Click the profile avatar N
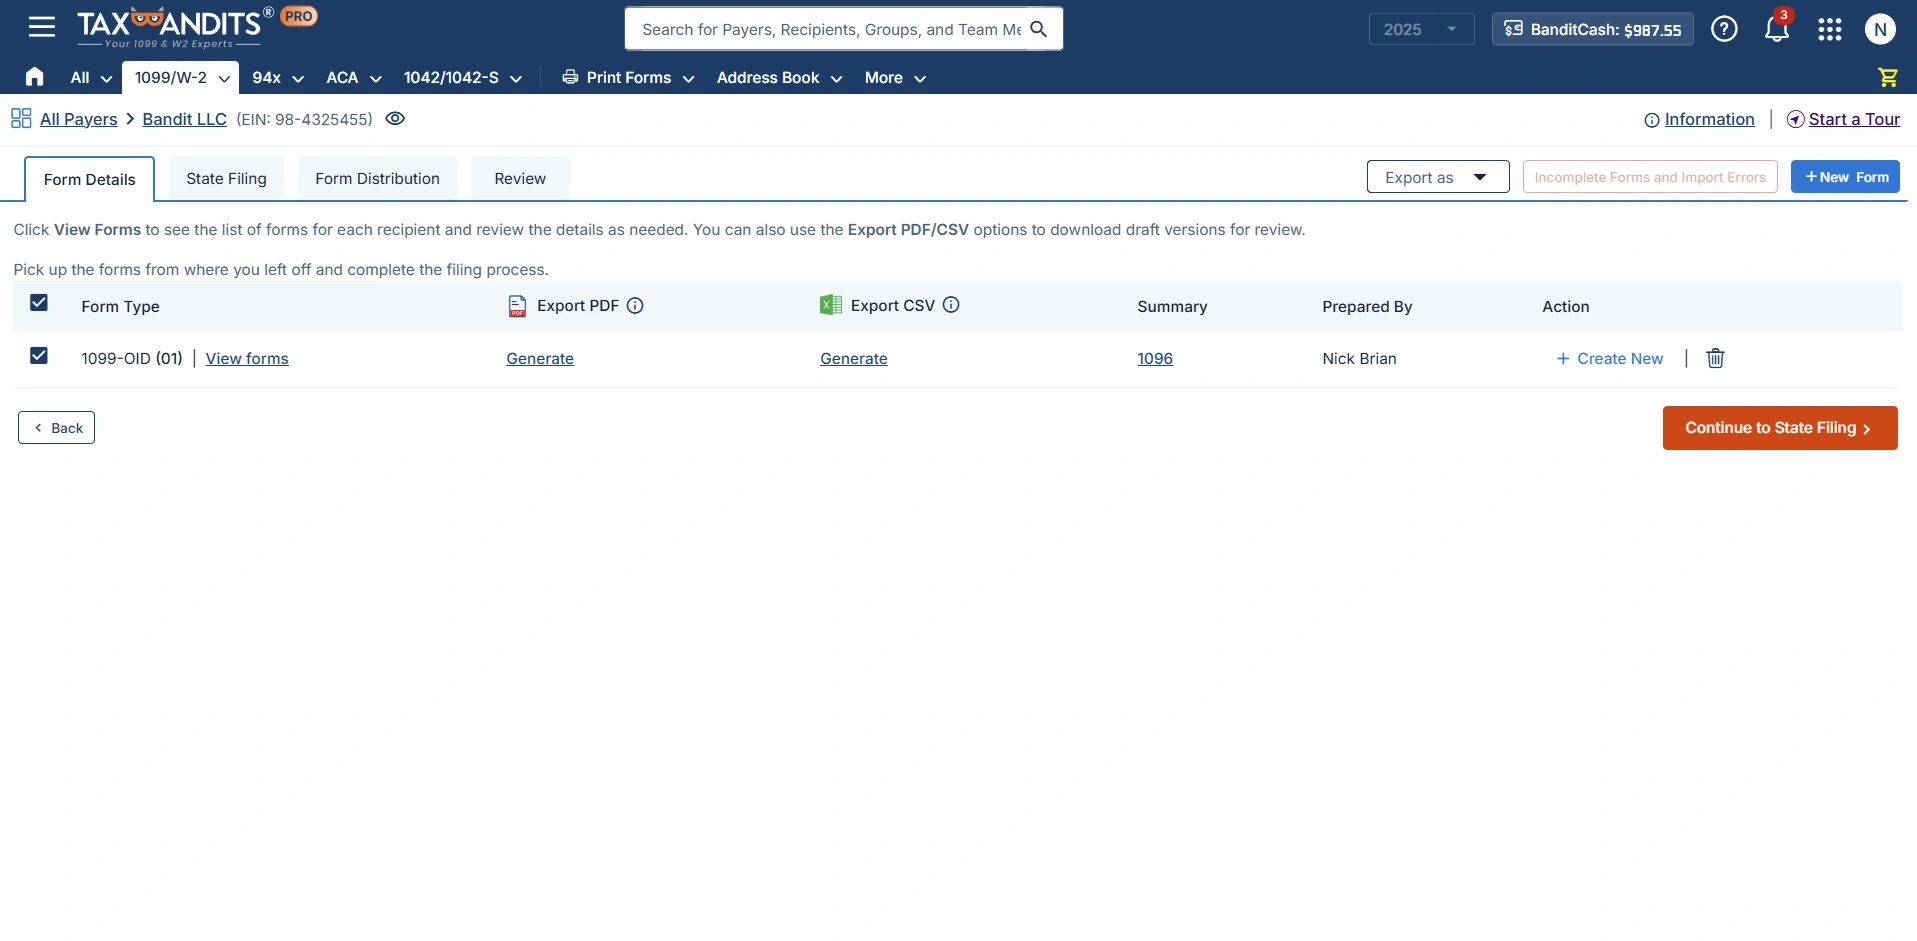The image size is (1917, 941). 1881,29
